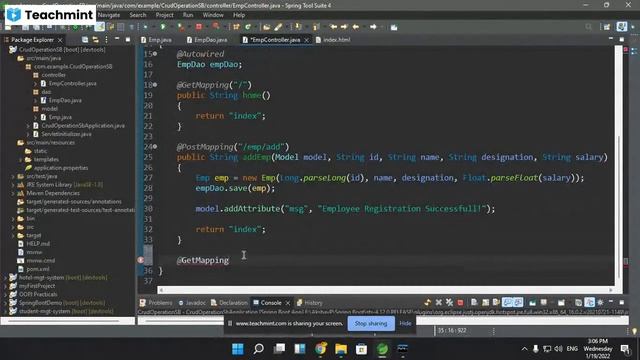Viewport: 640px width, 360px height.
Task: Open the Navigate menu
Action: point(109,15)
